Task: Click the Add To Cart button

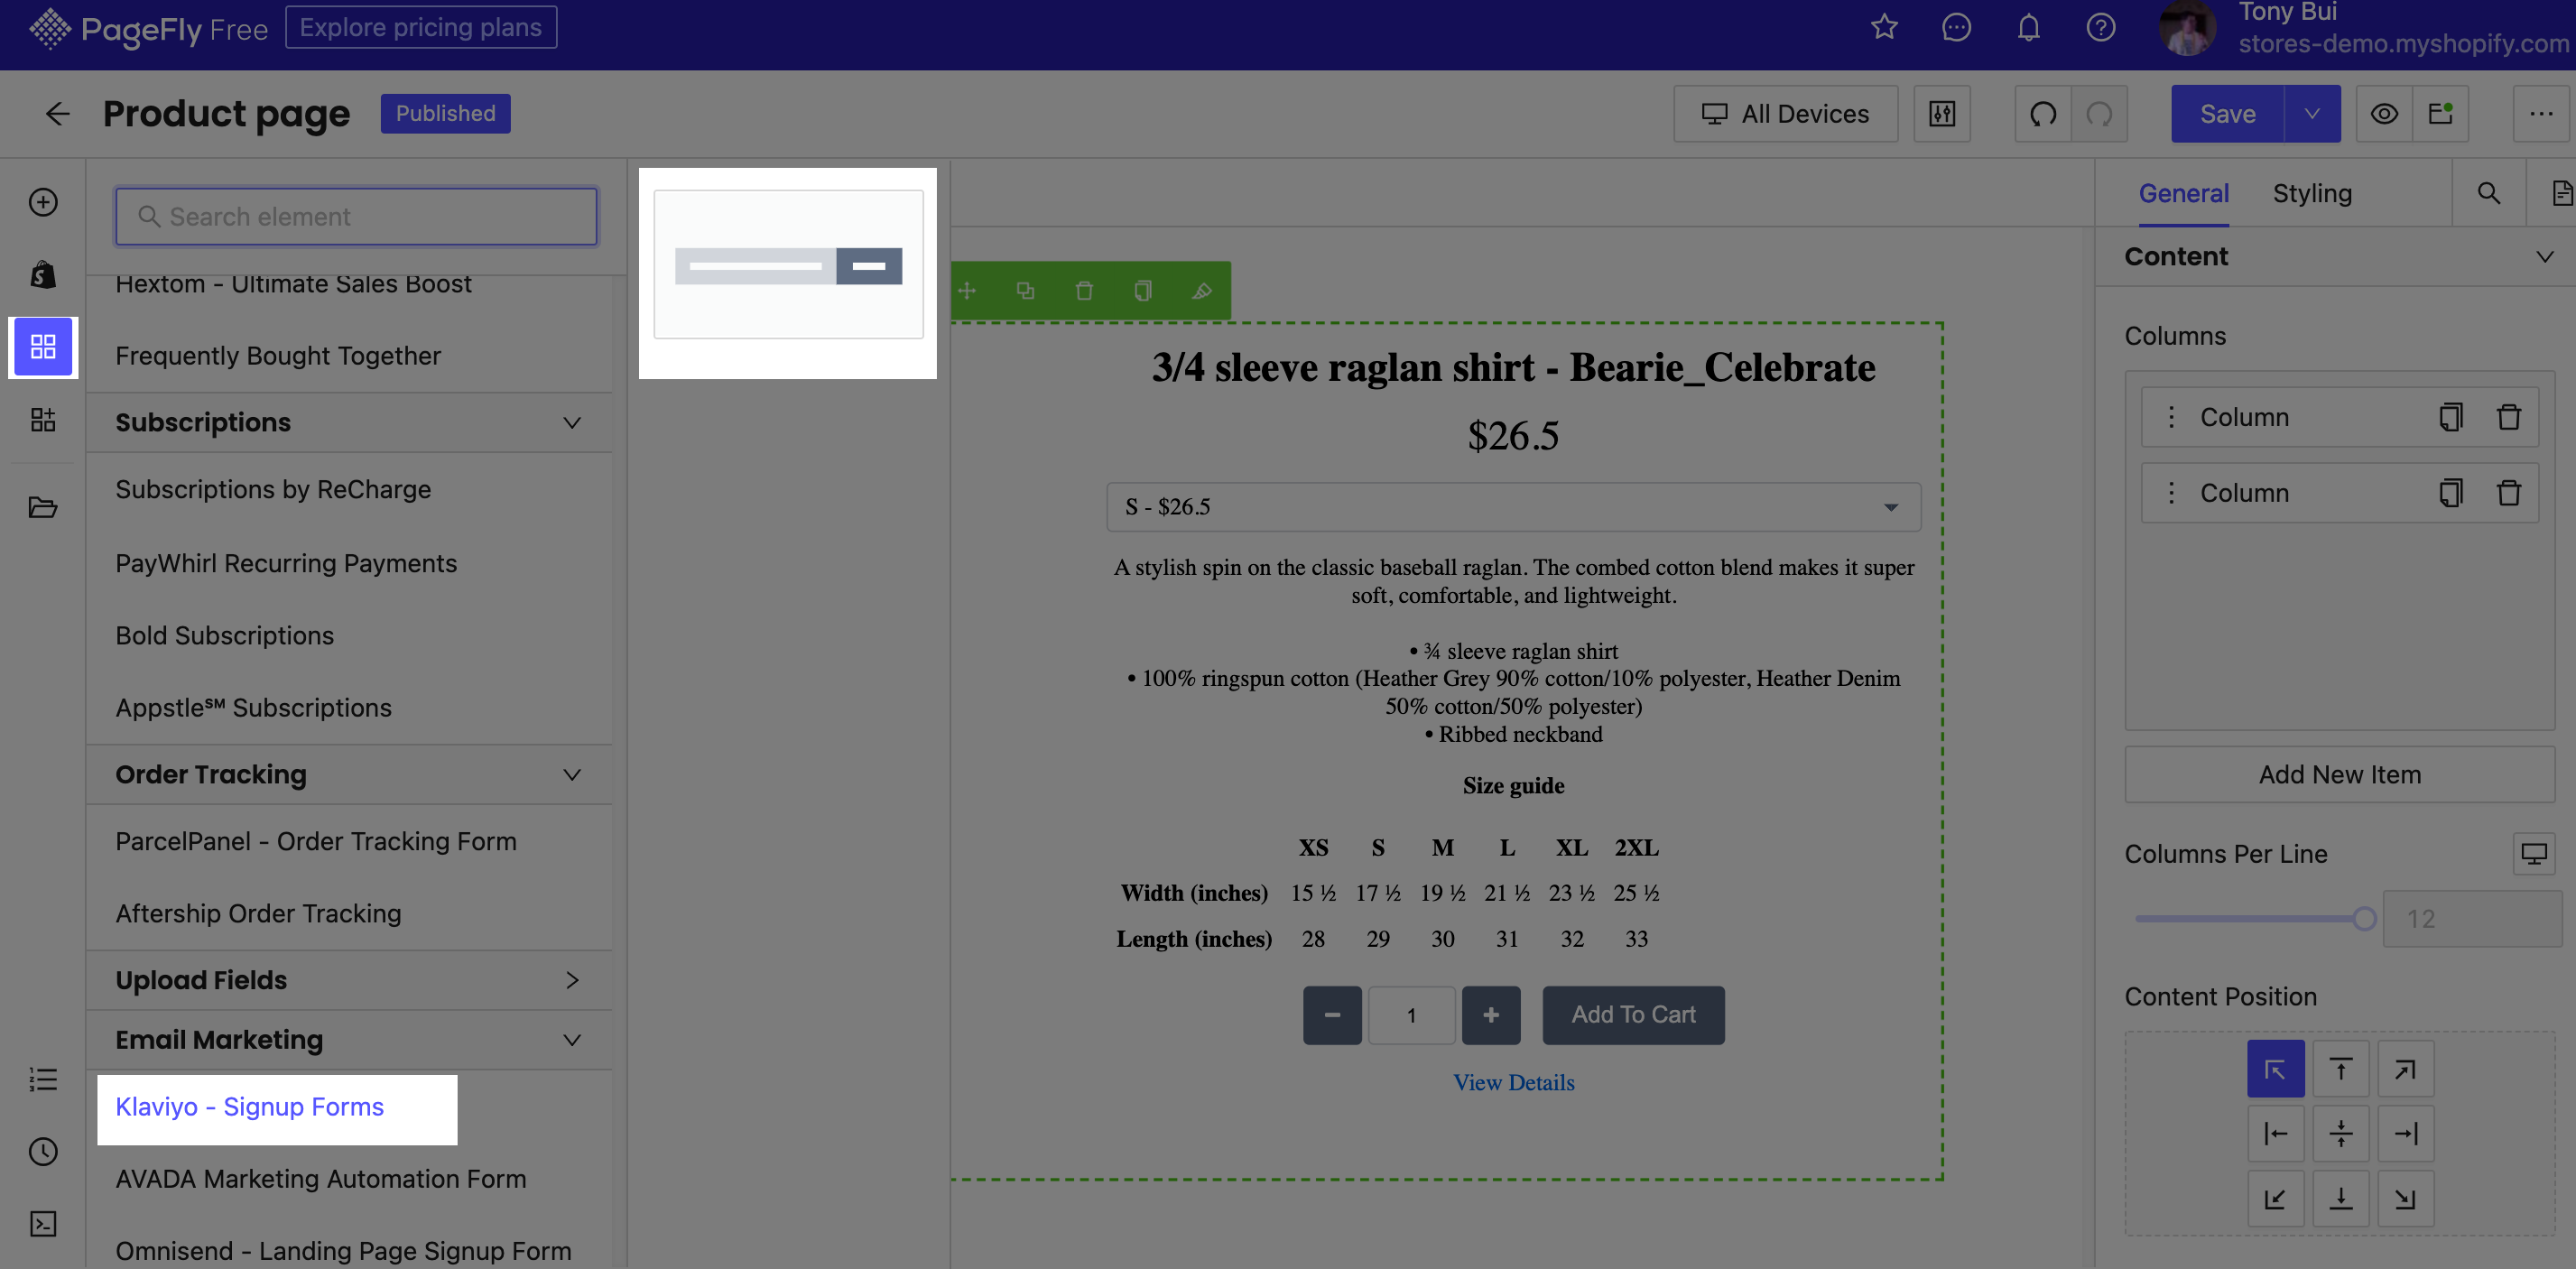Action: (x=1633, y=1015)
